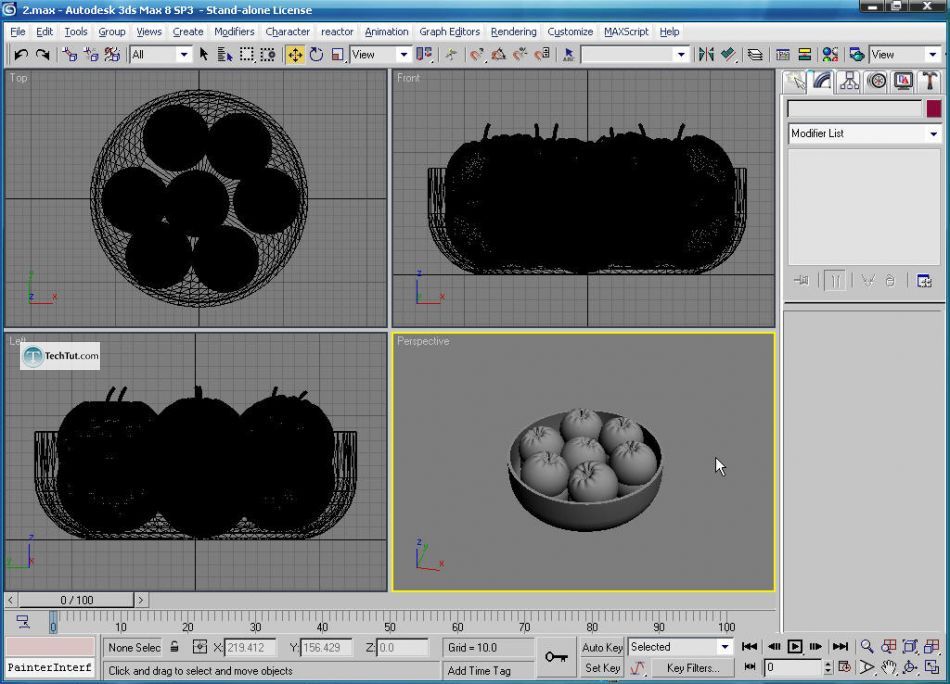Switch to Hierarchy command panel tab
Screen dimensions: 950x684
(x=849, y=81)
